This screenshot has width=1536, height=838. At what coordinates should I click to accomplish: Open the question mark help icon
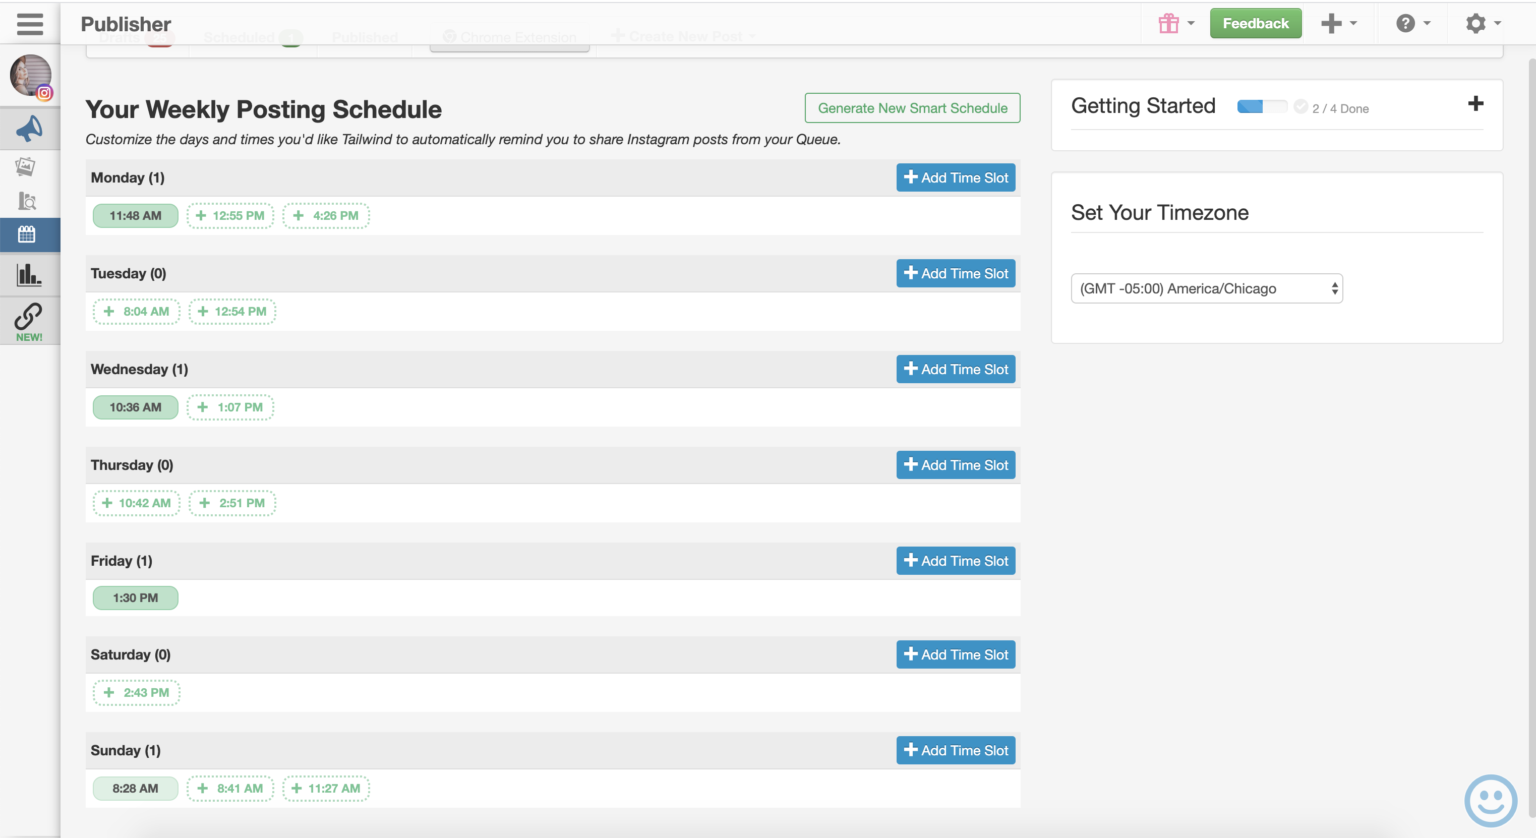[x=1406, y=22]
